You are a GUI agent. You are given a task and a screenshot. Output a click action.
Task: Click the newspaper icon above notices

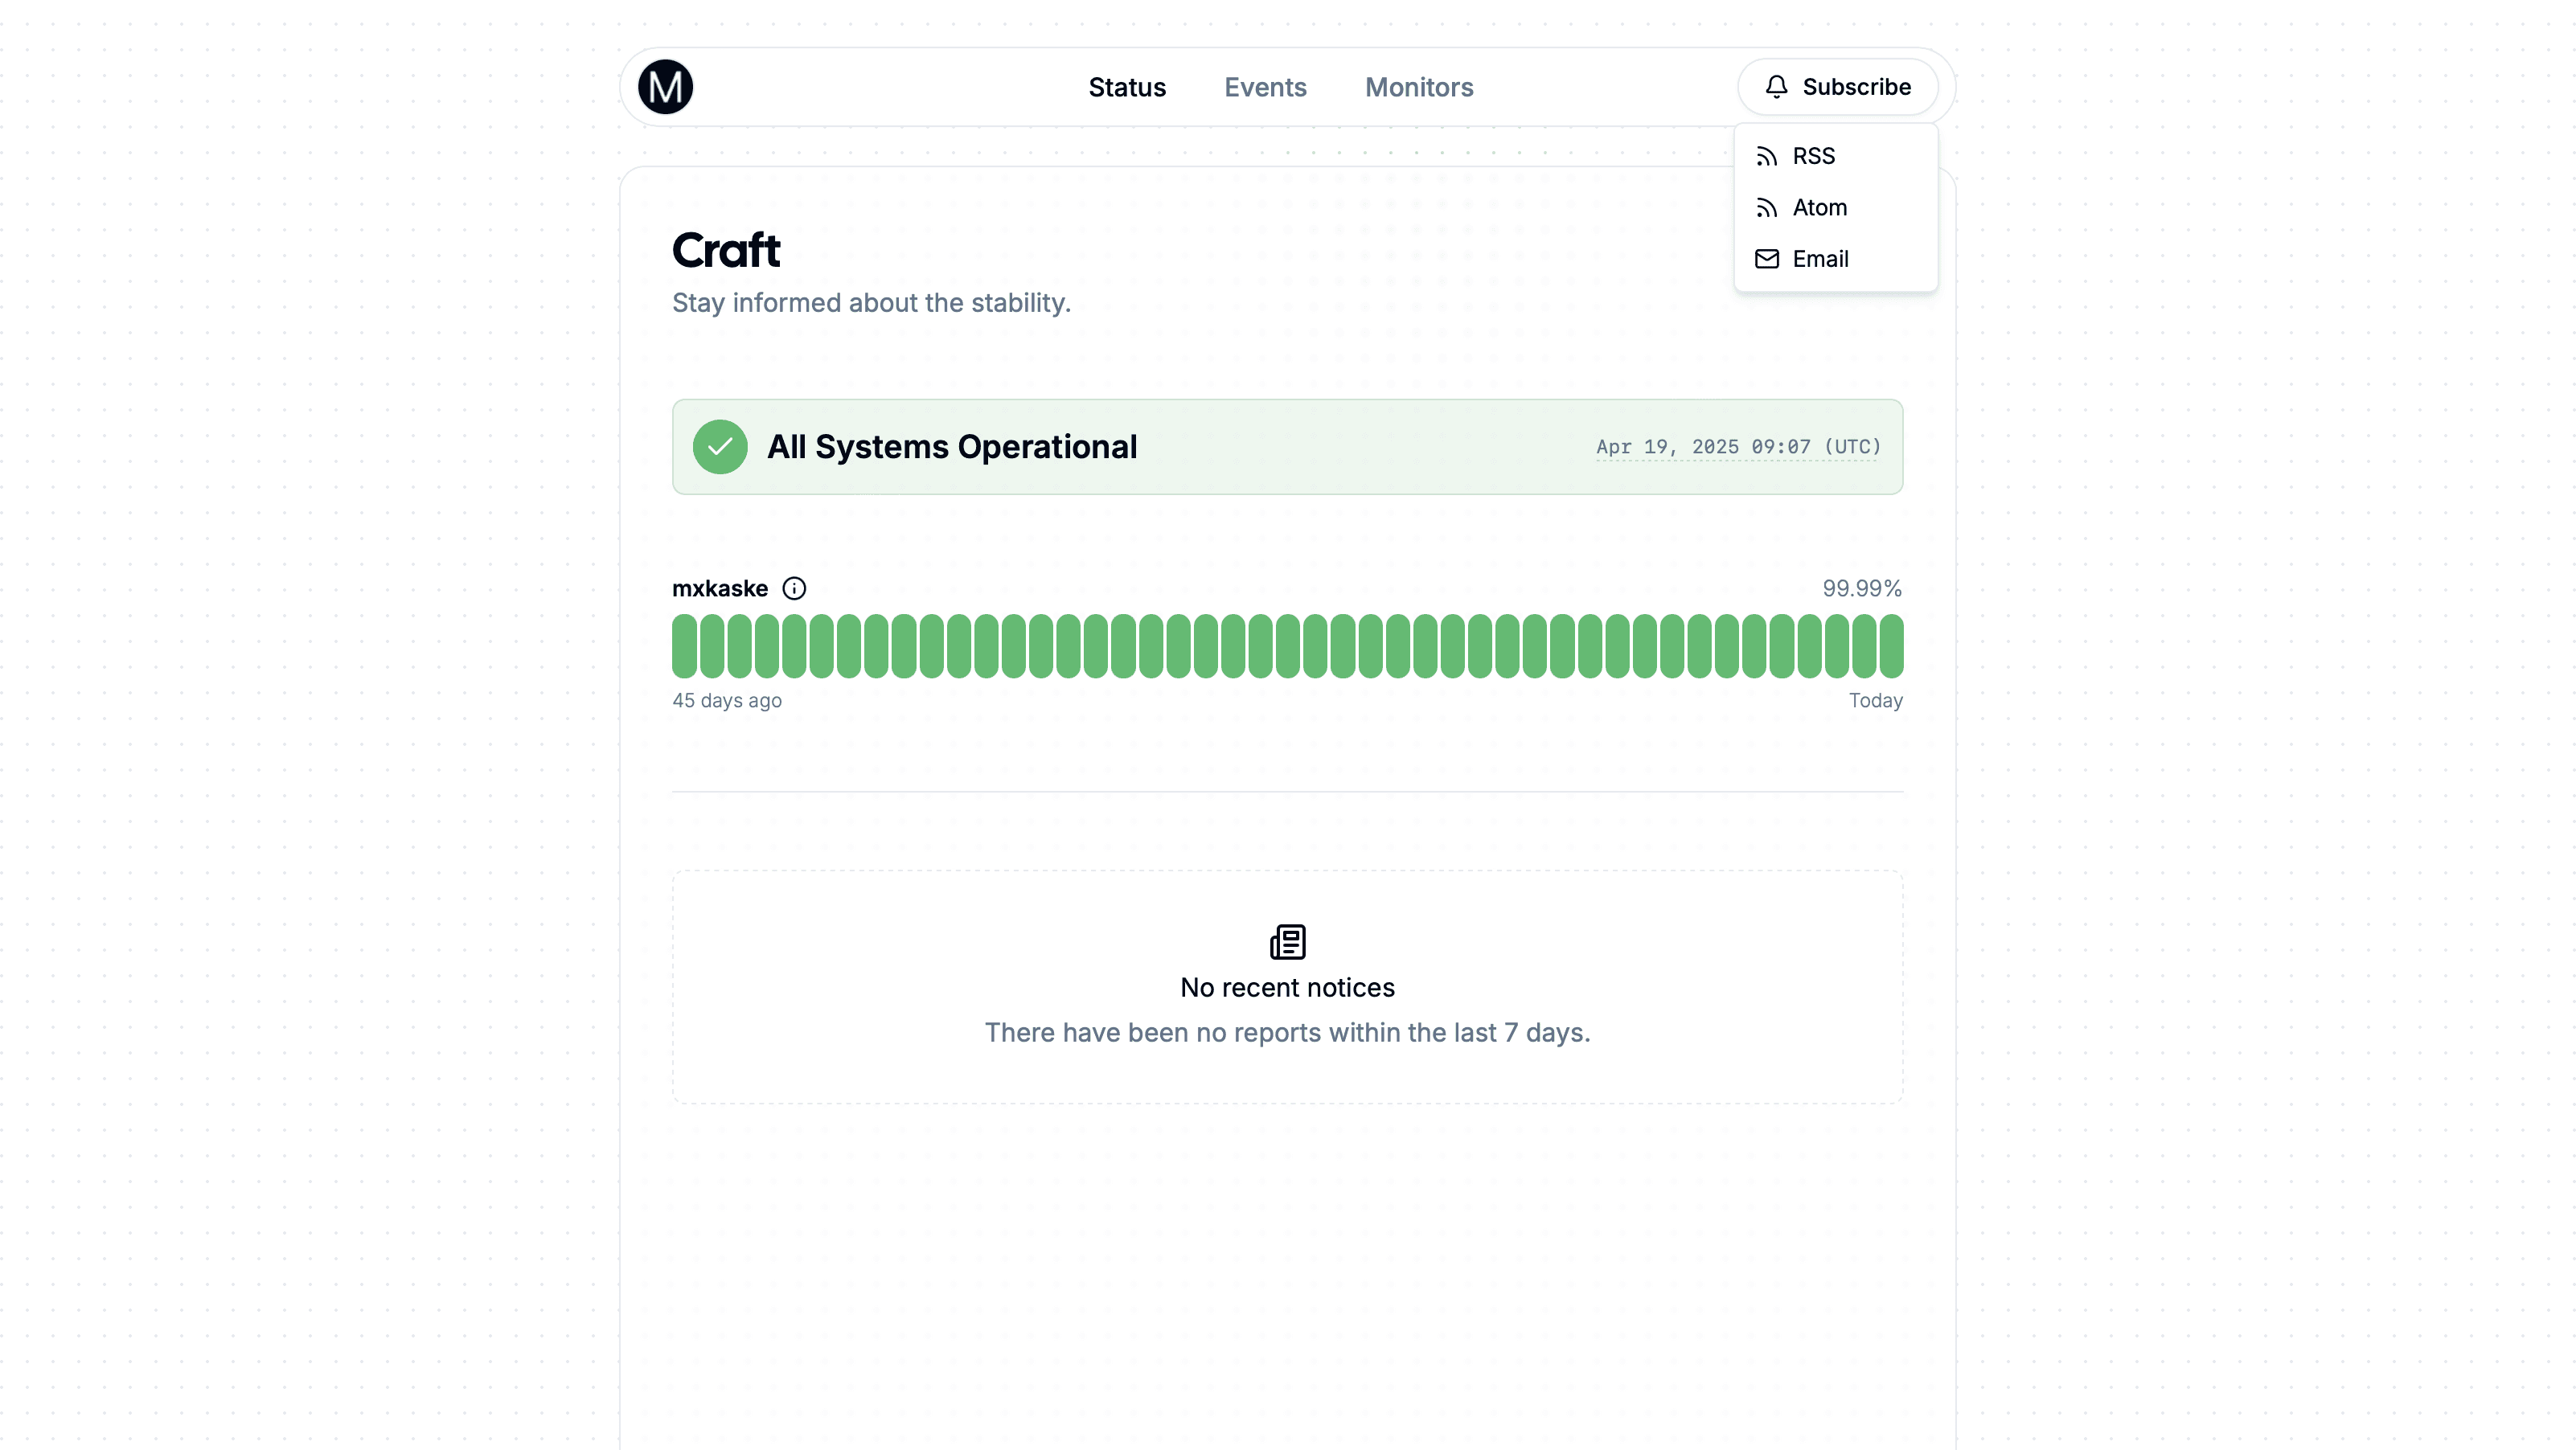pos(1287,942)
